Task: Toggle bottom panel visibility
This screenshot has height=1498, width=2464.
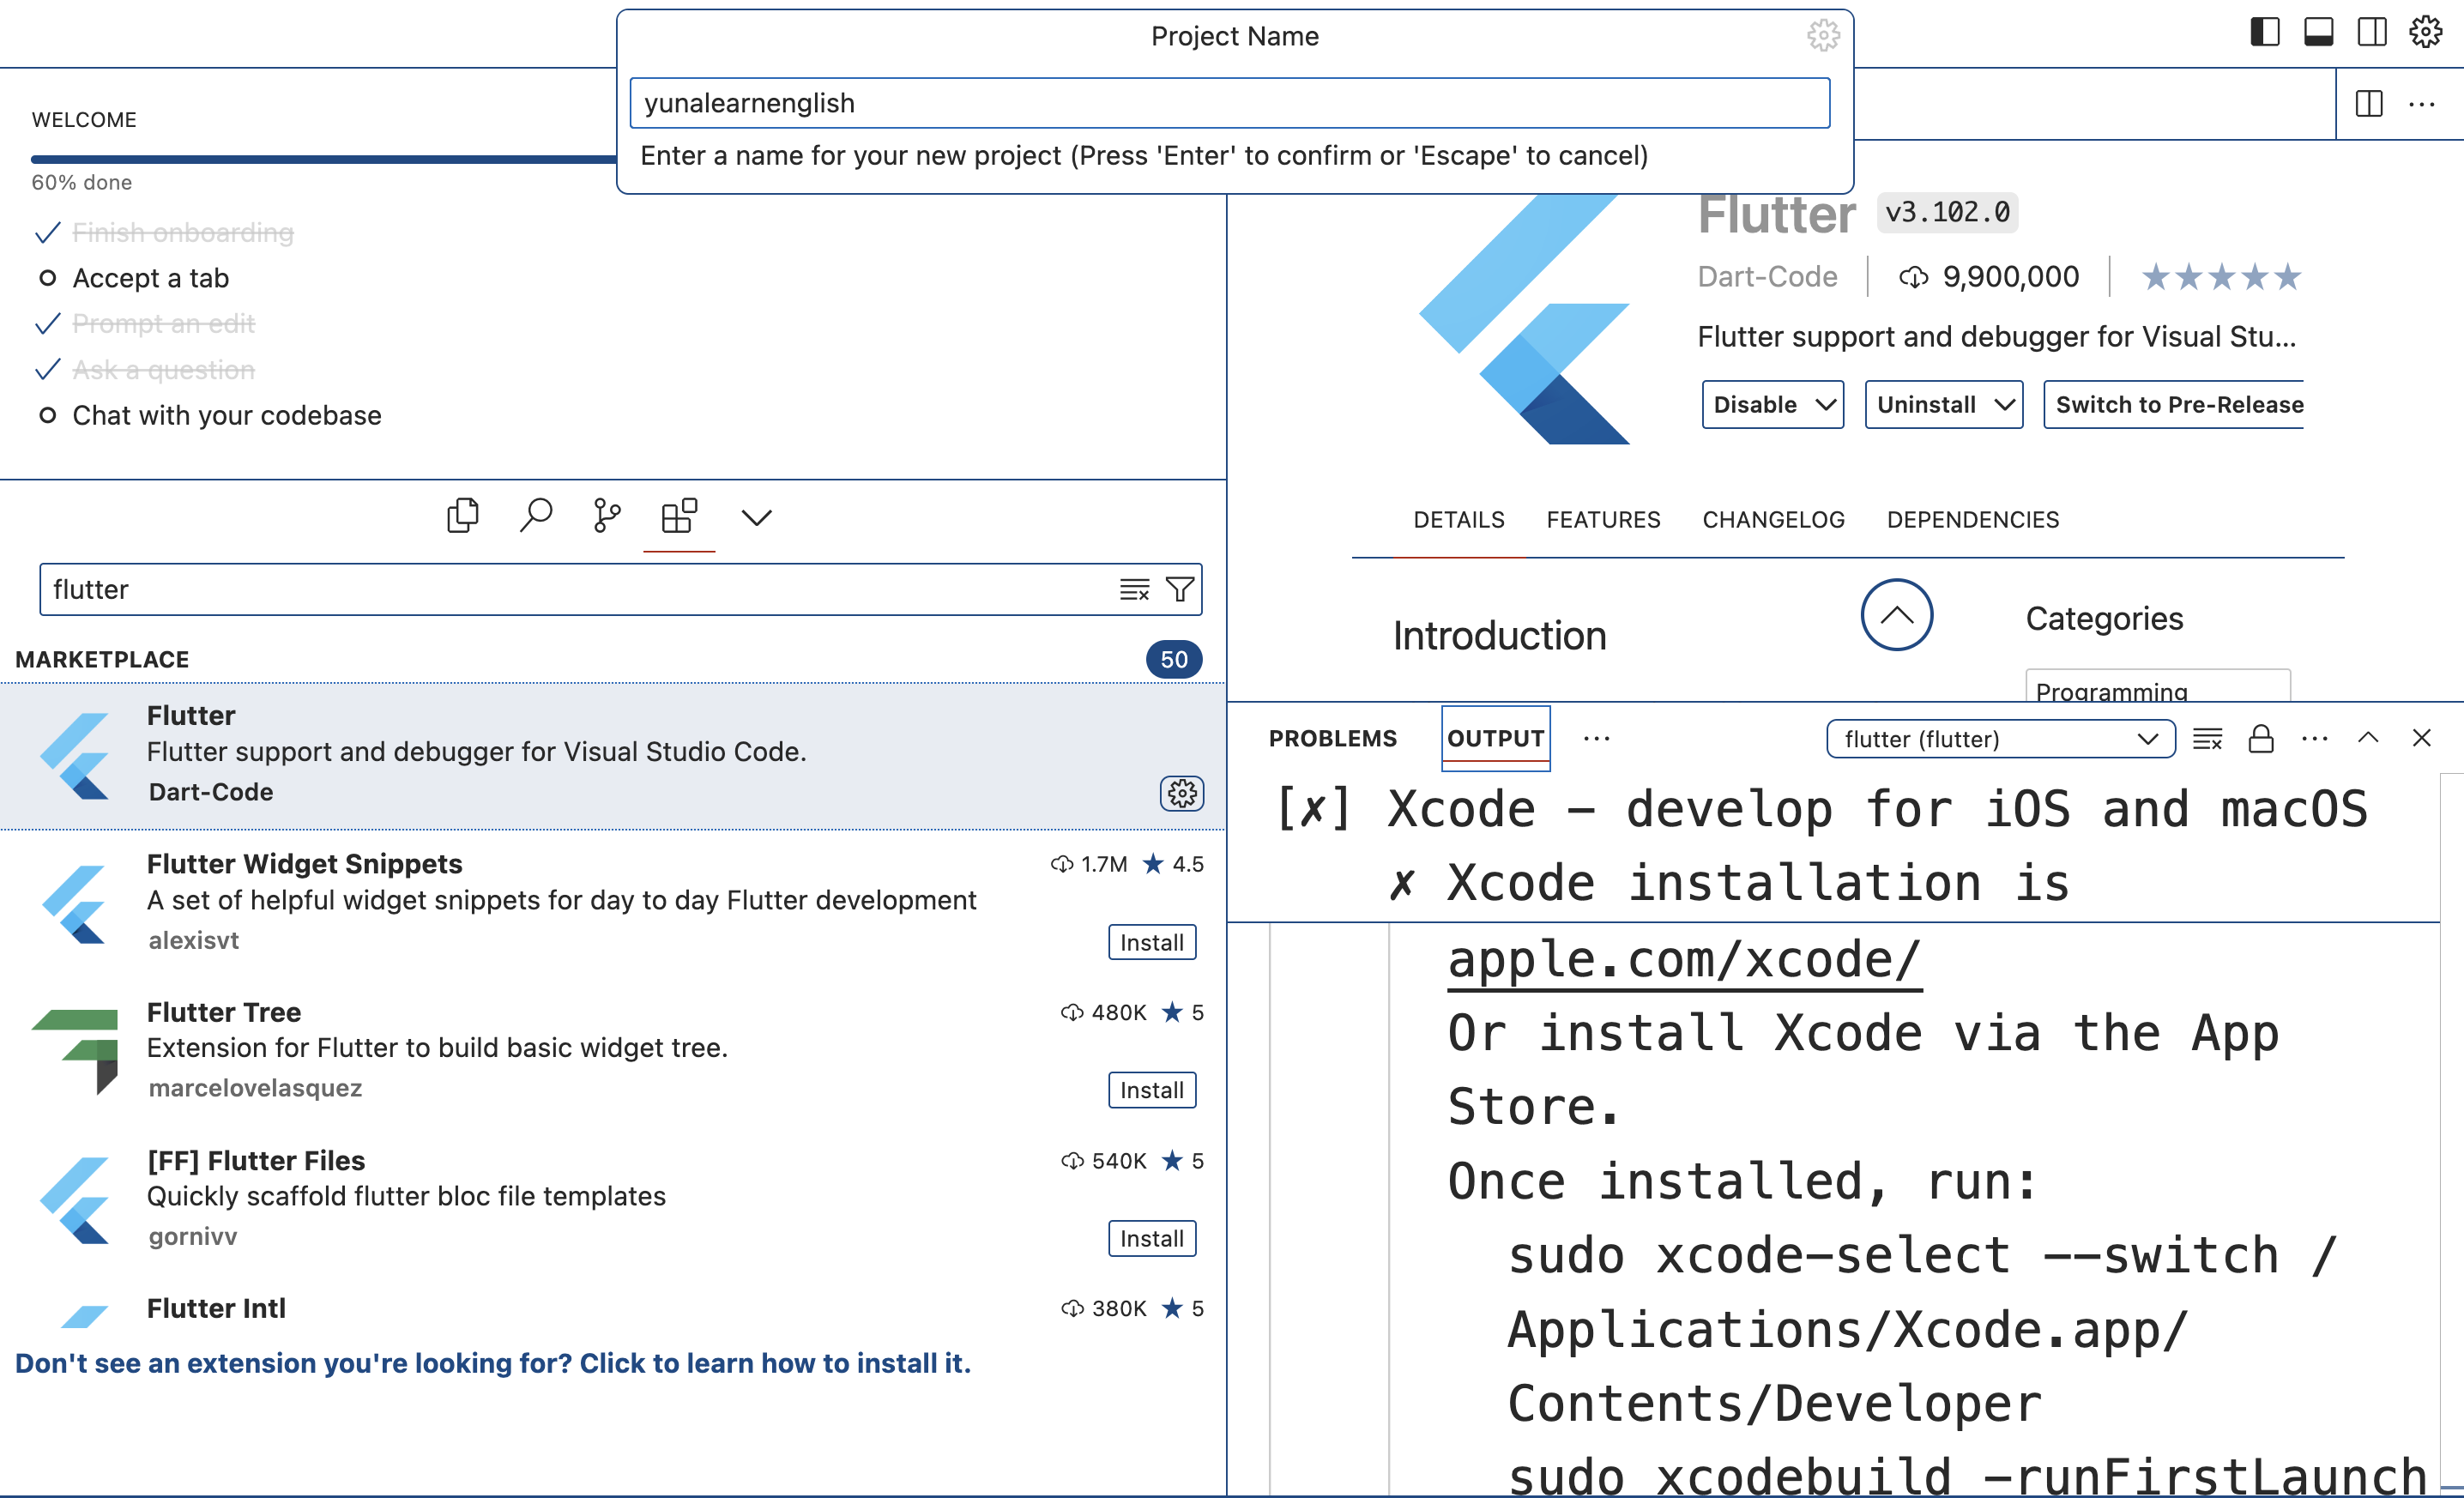Action: pyautogui.click(x=2319, y=32)
